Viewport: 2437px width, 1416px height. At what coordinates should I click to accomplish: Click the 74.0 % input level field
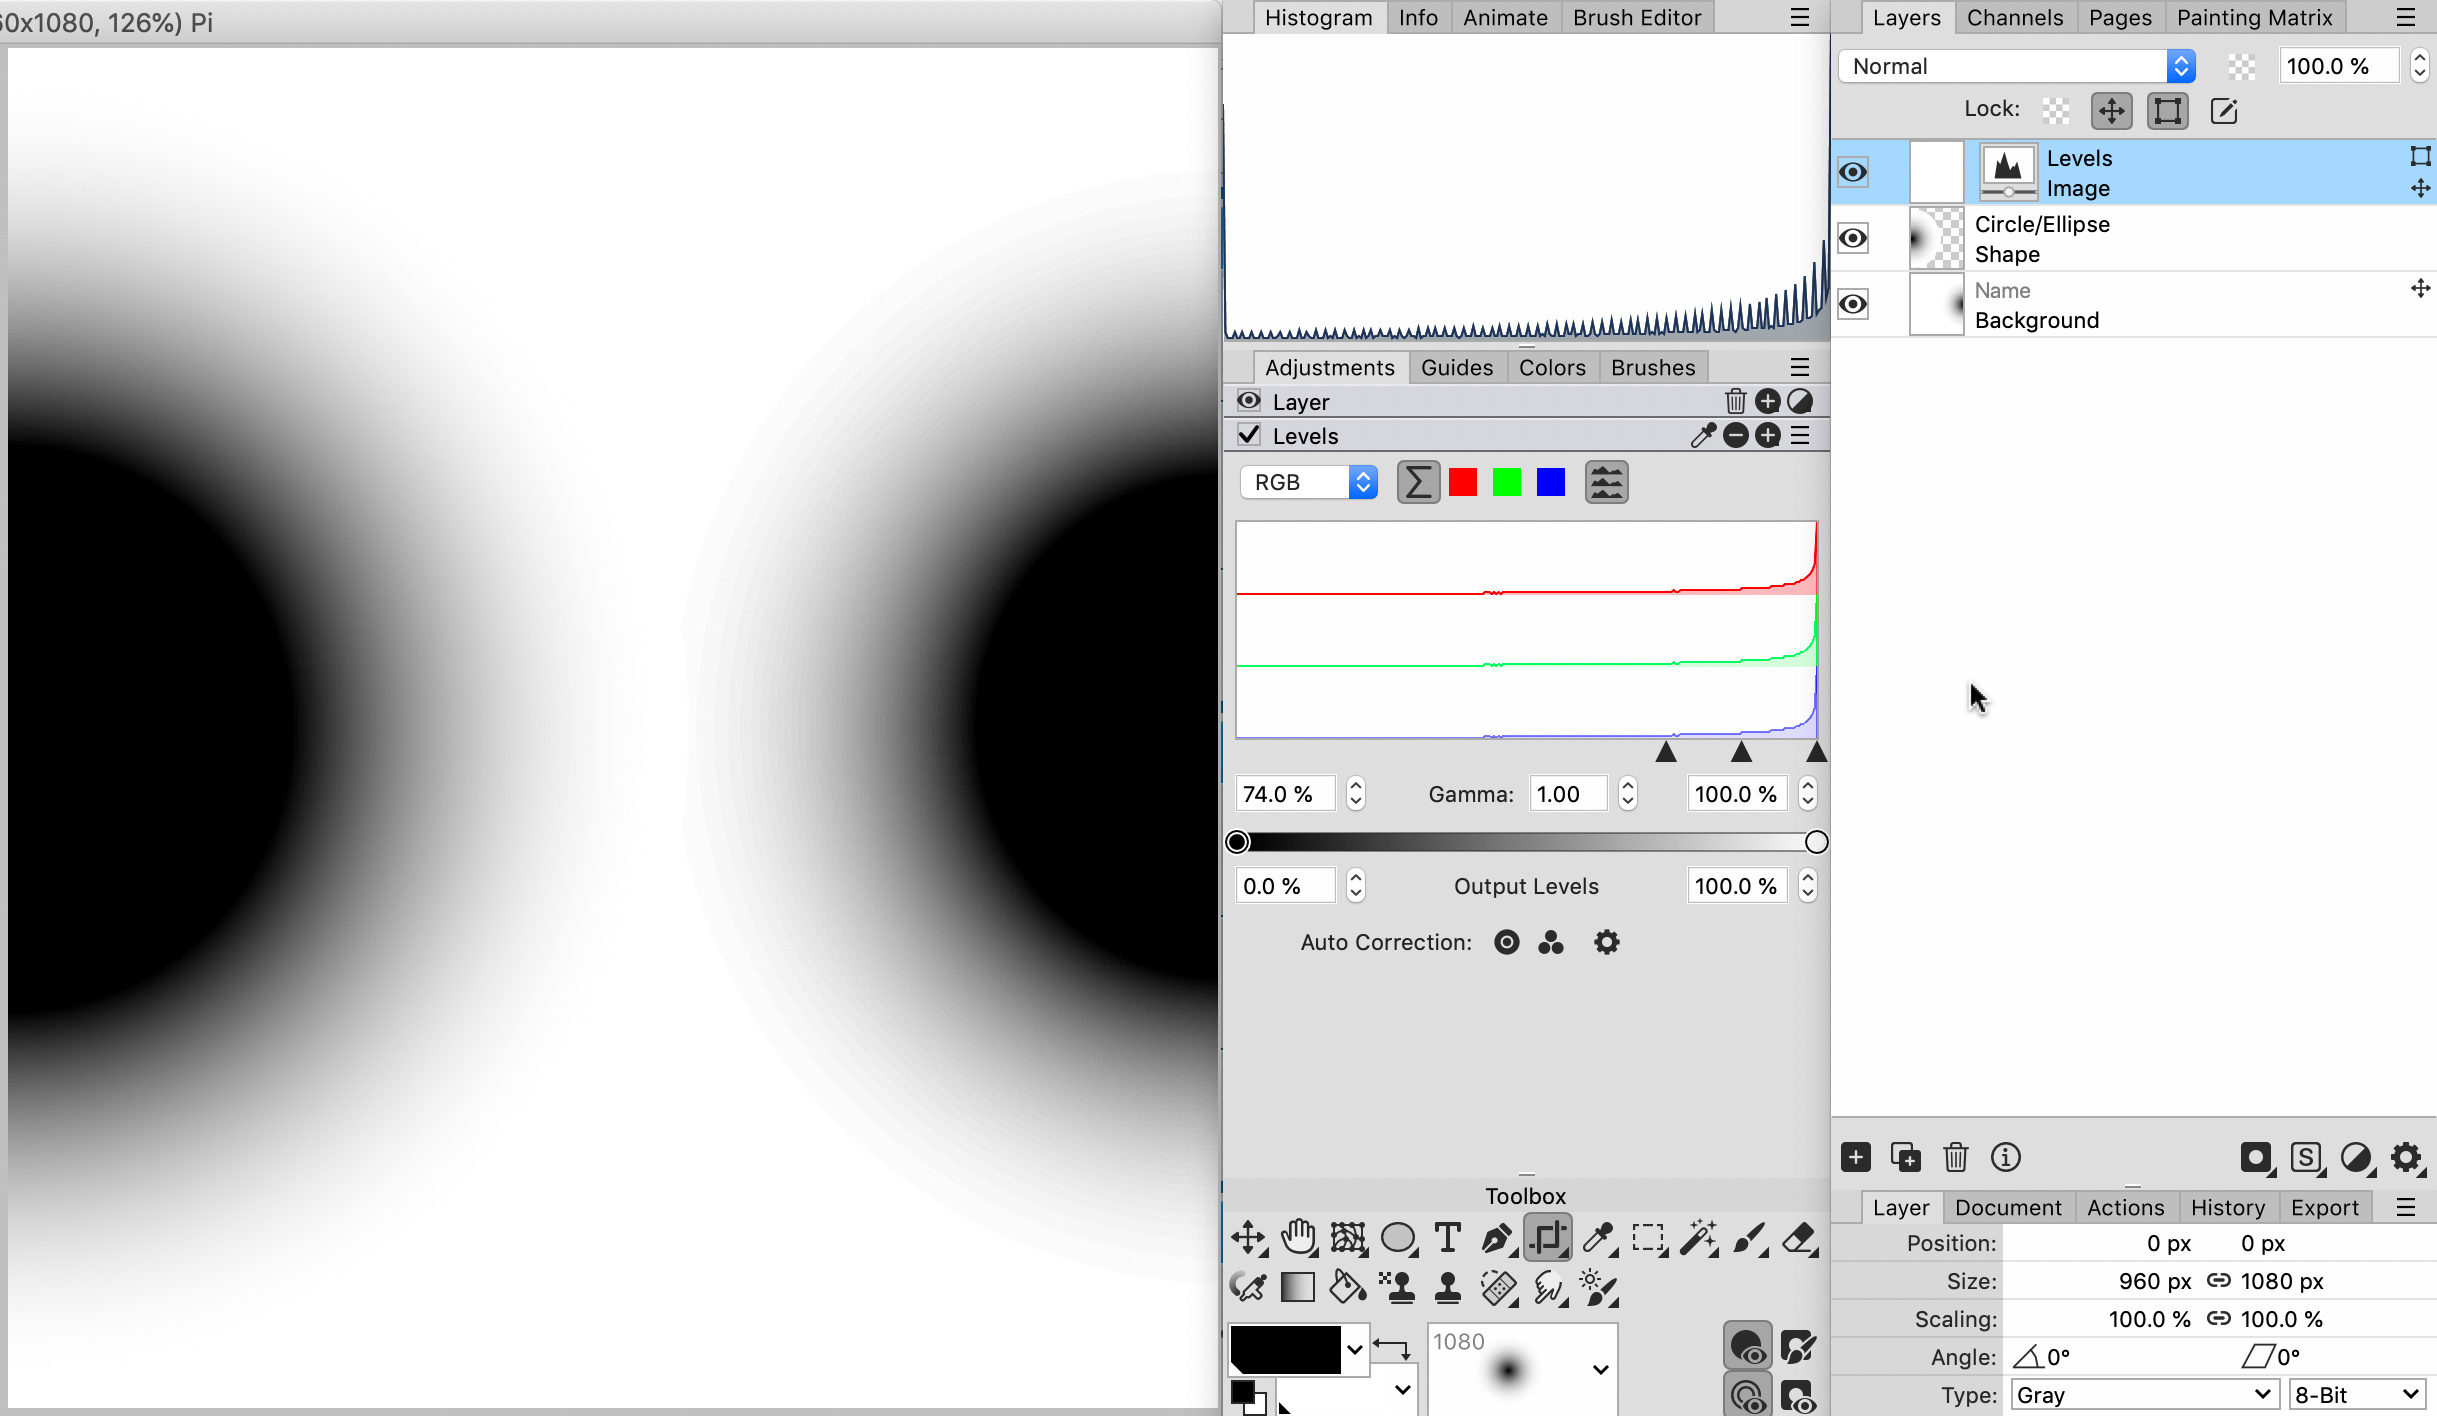tap(1285, 794)
